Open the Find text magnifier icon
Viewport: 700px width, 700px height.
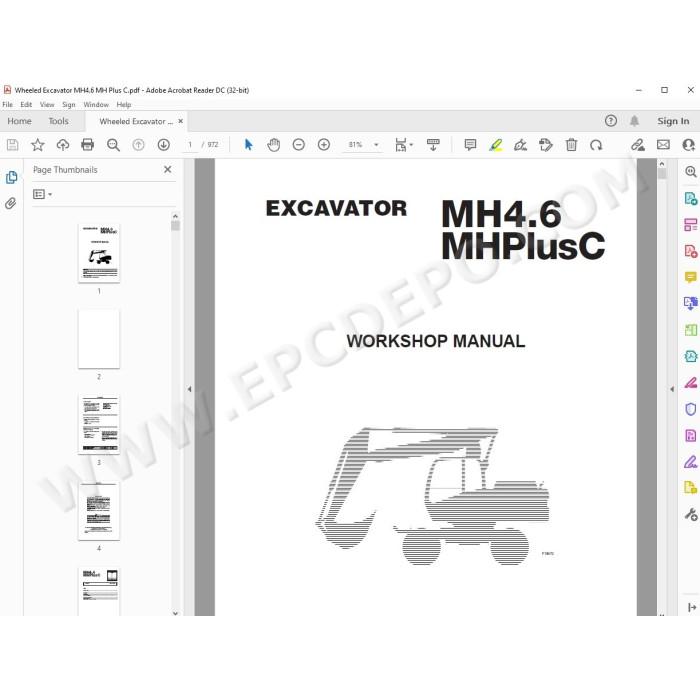coord(113,145)
